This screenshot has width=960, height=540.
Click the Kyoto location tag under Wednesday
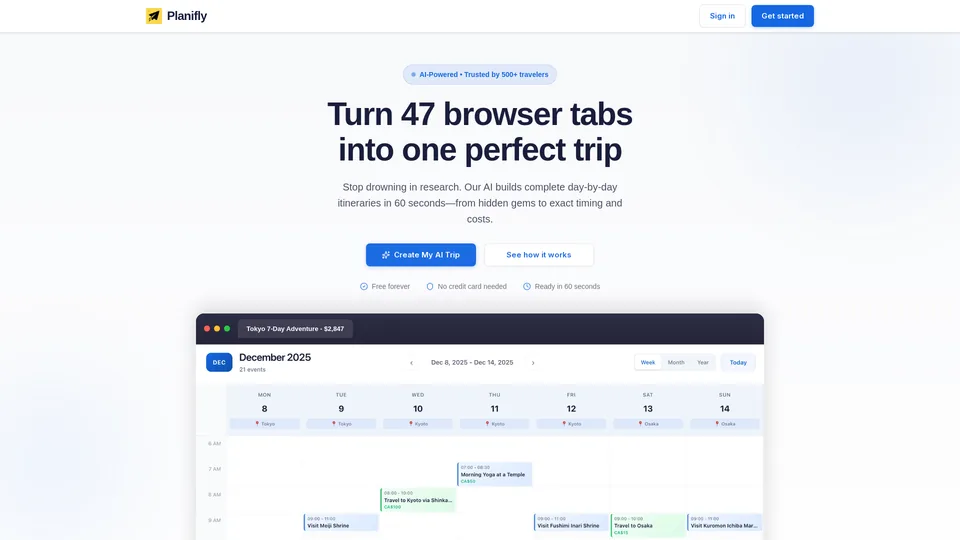418,424
